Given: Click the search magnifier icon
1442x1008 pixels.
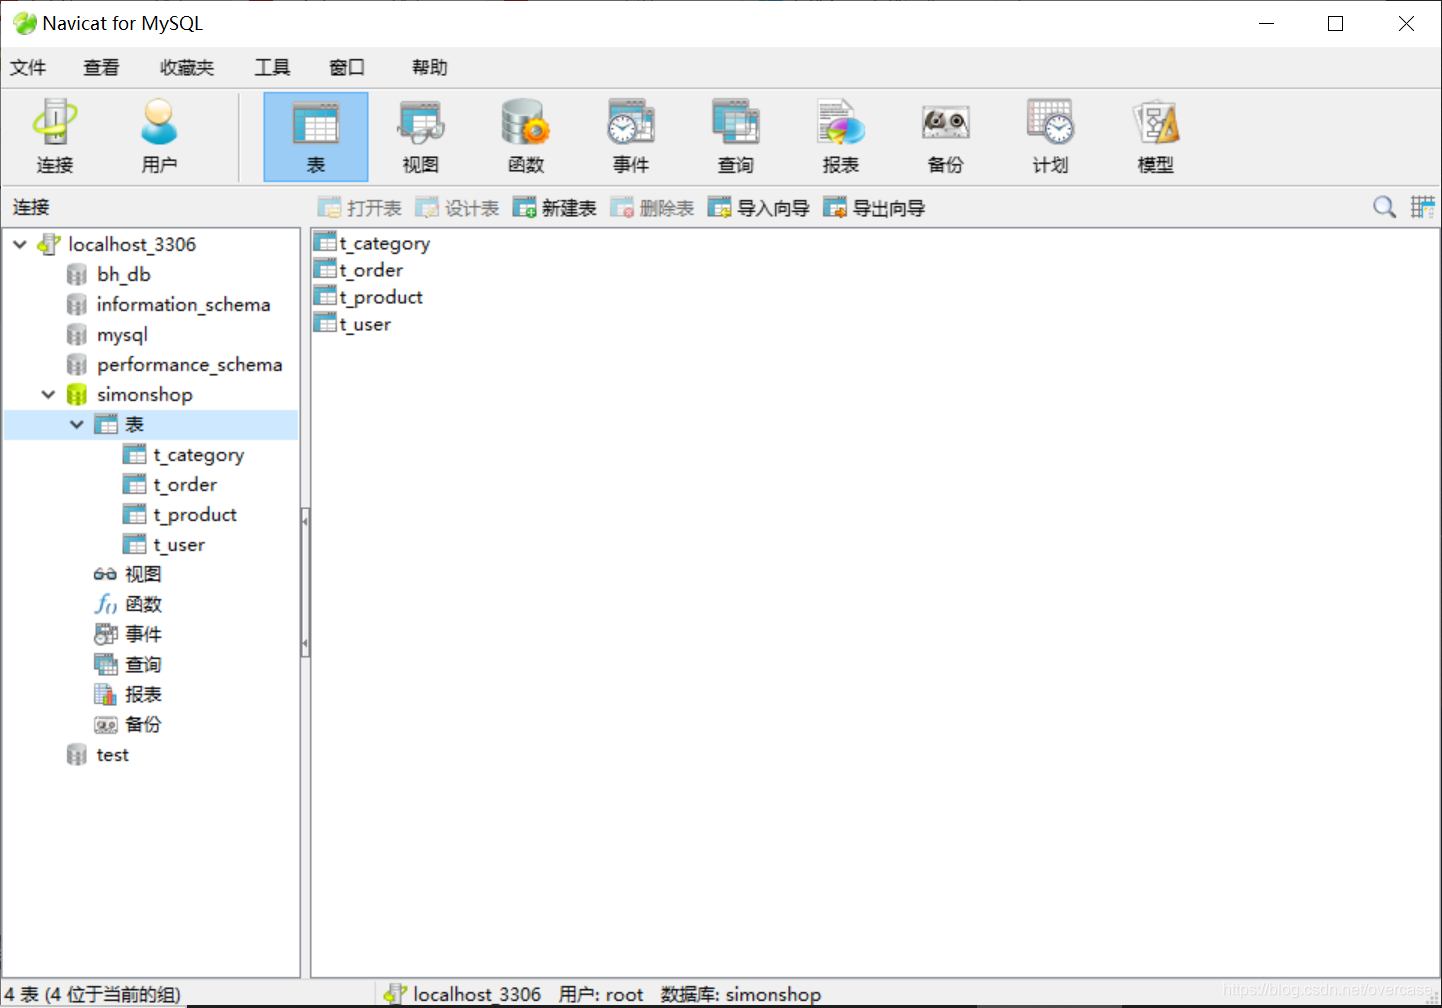Looking at the screenshot, I should tap(1385, 207).
